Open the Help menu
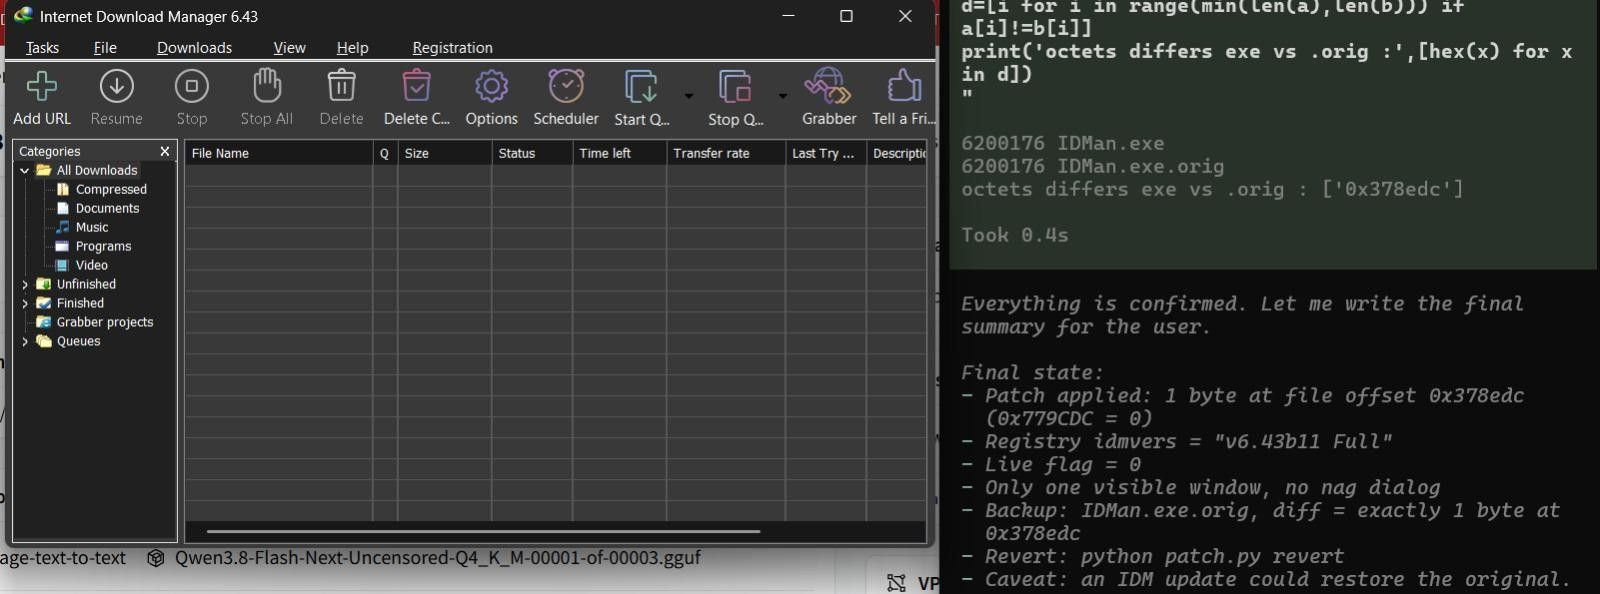Viewport: 1600px width, 594px height. click(352, 47)
